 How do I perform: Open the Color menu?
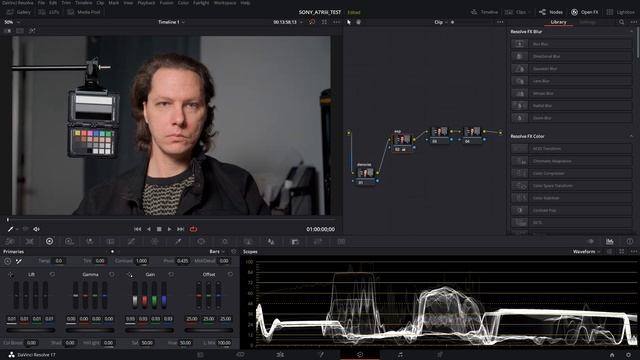pyautogui.click(x=183, y=3)
